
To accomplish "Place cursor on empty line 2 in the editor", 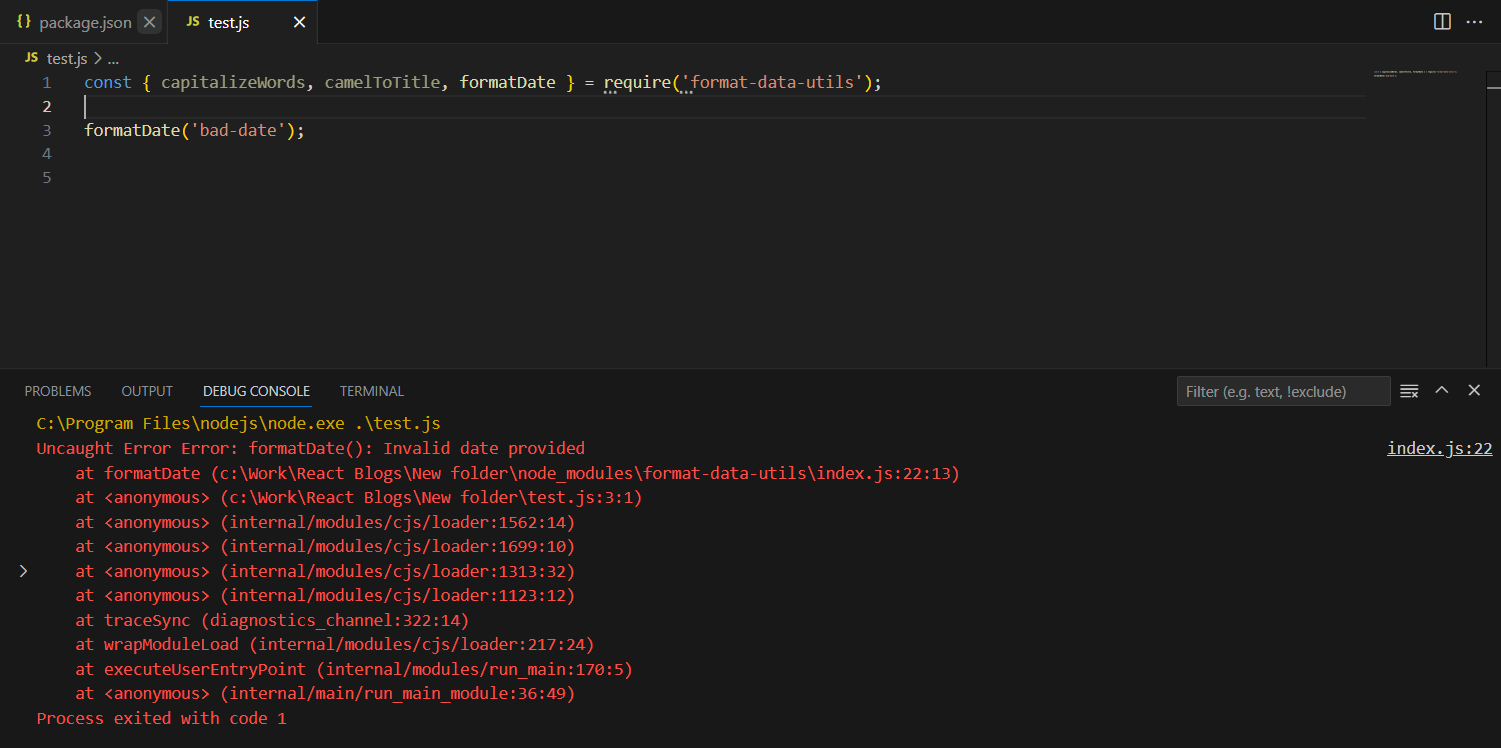I will (x=724, y=107).
